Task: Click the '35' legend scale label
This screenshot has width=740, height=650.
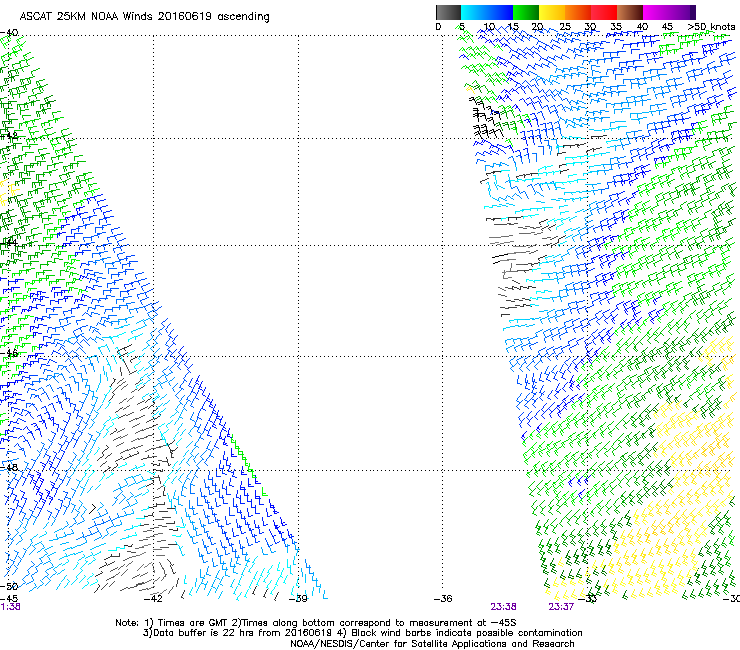Action: (x=616, y=27)
